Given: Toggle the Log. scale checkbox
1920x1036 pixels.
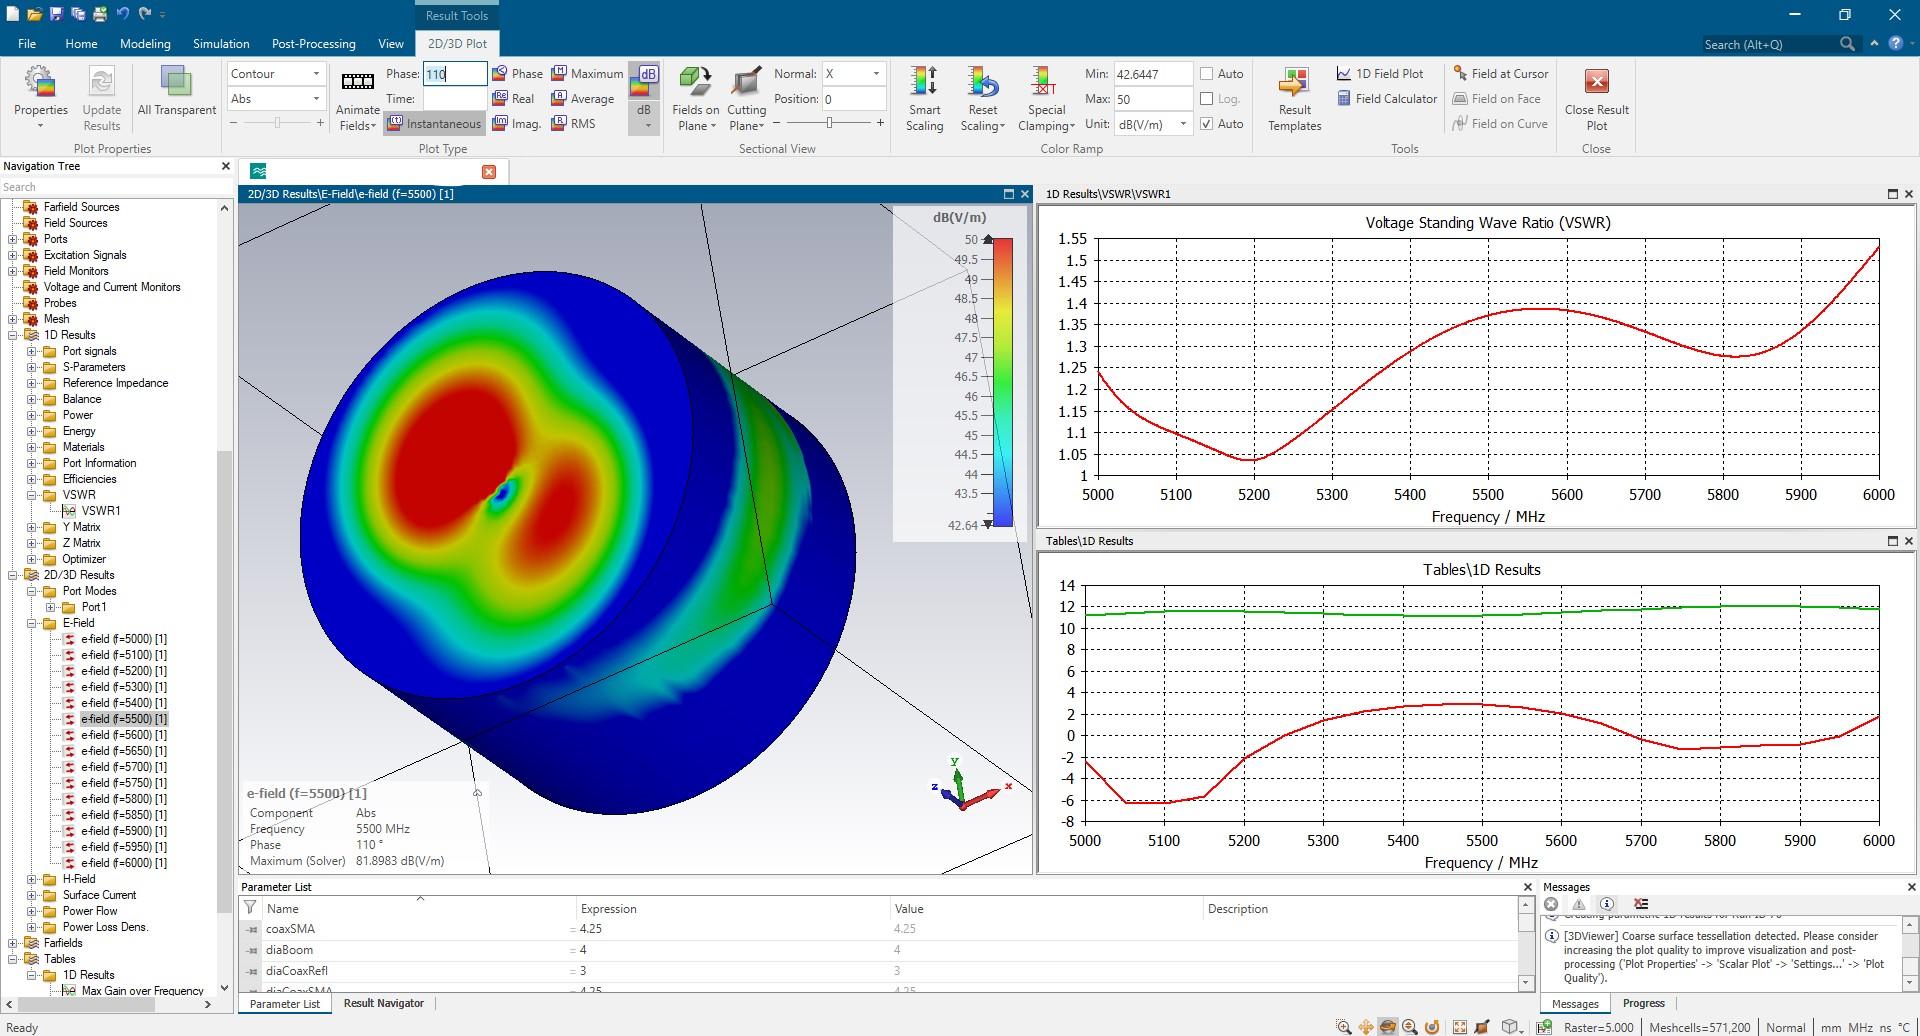Looking at the screenshot, I should 1207,99.
